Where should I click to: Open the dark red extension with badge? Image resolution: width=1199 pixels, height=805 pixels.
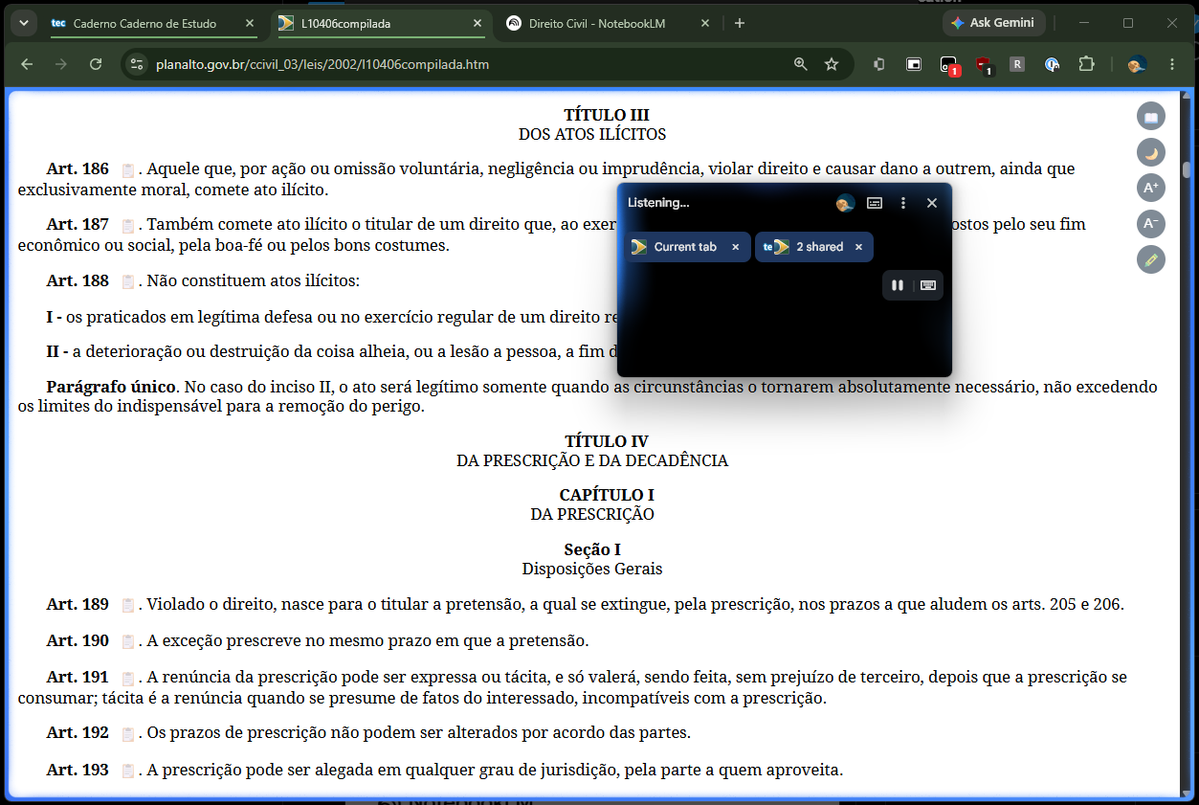[x=983, y=66]
